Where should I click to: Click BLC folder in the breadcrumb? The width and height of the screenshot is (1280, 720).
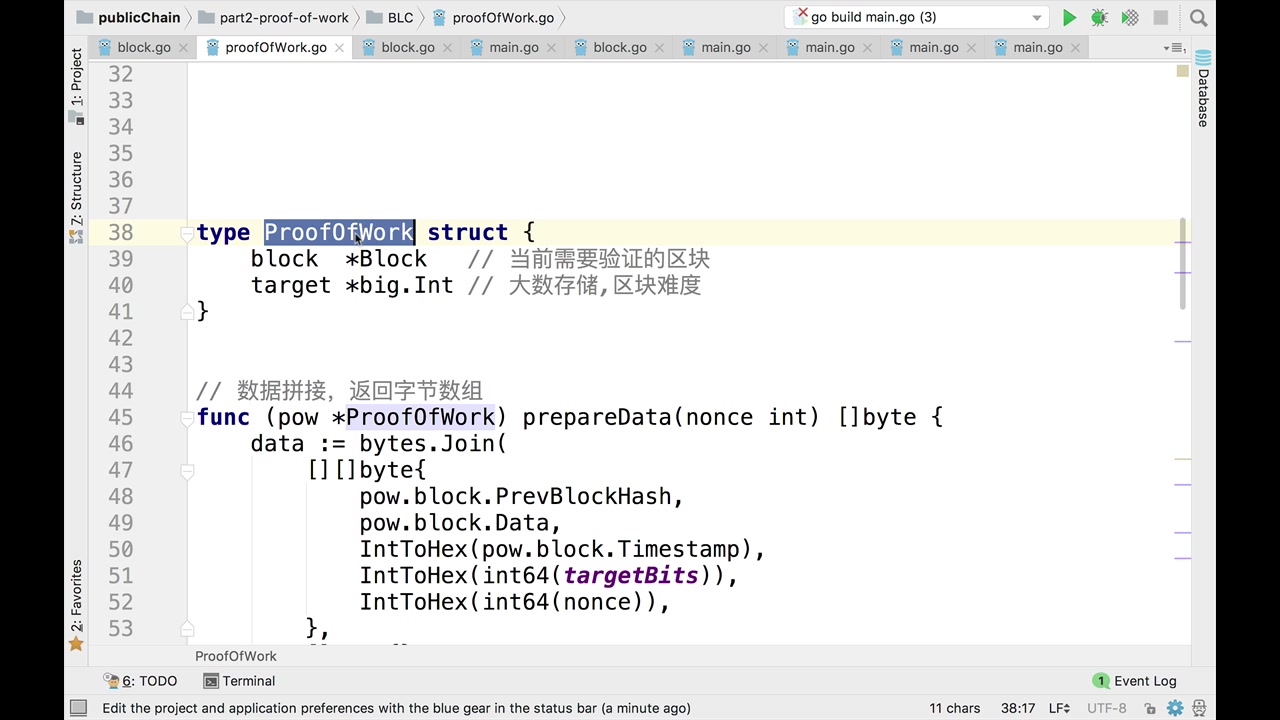390,17
